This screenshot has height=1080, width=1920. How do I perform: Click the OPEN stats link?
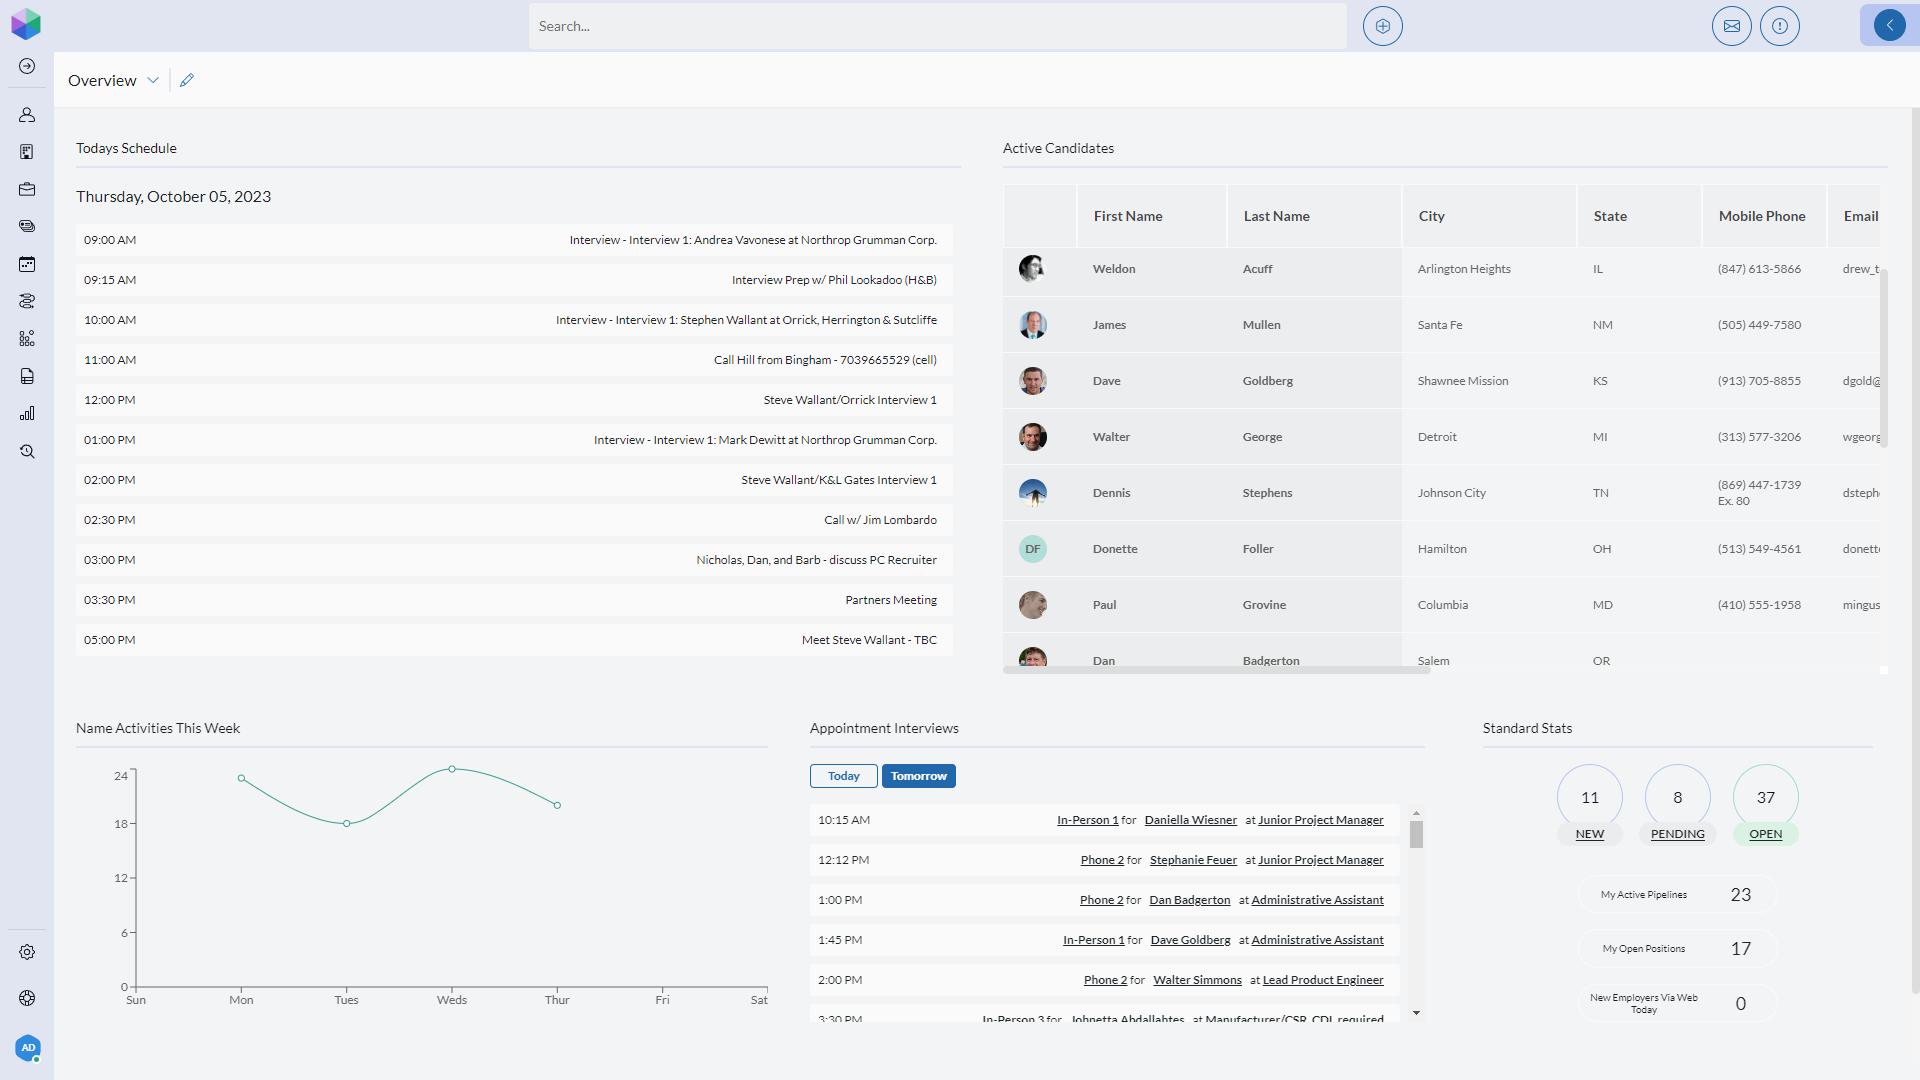1765,834
